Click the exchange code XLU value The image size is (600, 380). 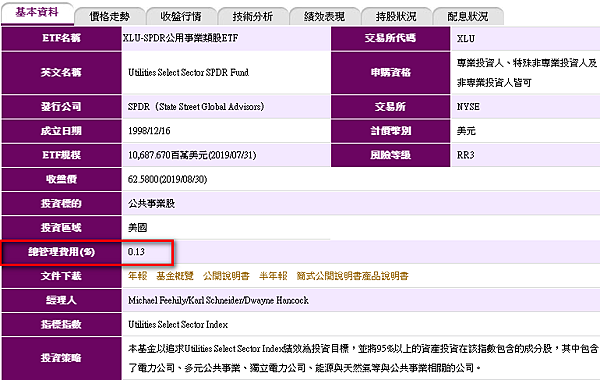[x=466, y=38]
